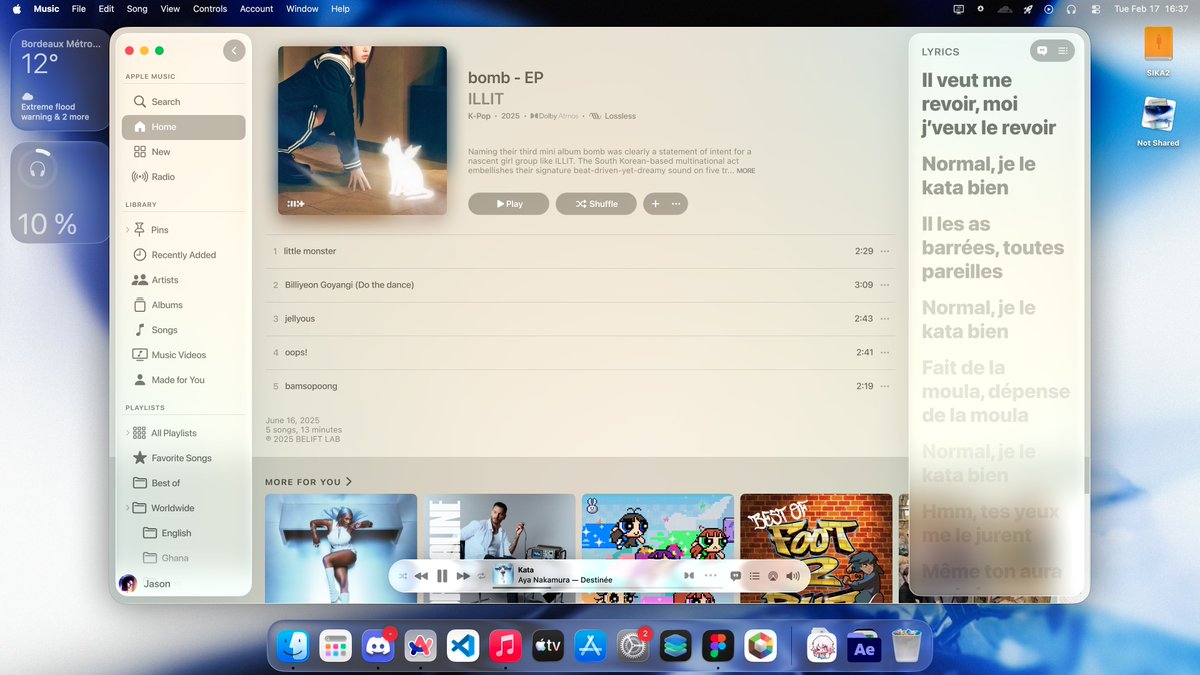Viewport: 1200px width, 675px height.
Task: Switch lyrics panel to lyrics view
Action: click(1042, 51)
